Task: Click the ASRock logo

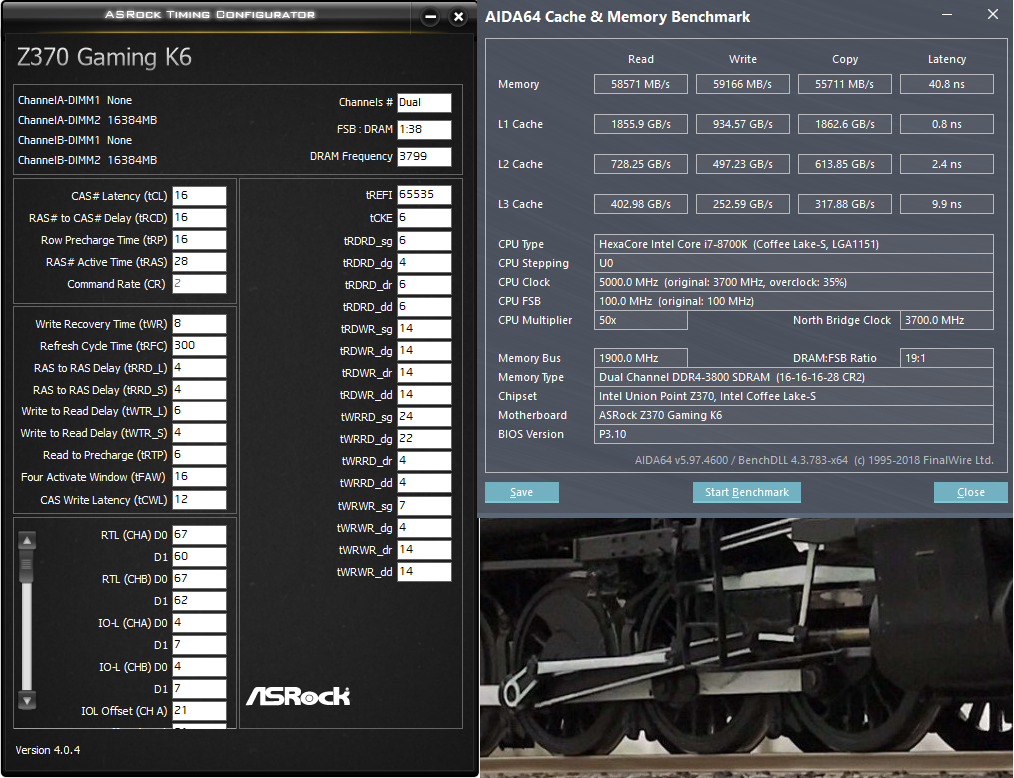Action: coord(298,695)
